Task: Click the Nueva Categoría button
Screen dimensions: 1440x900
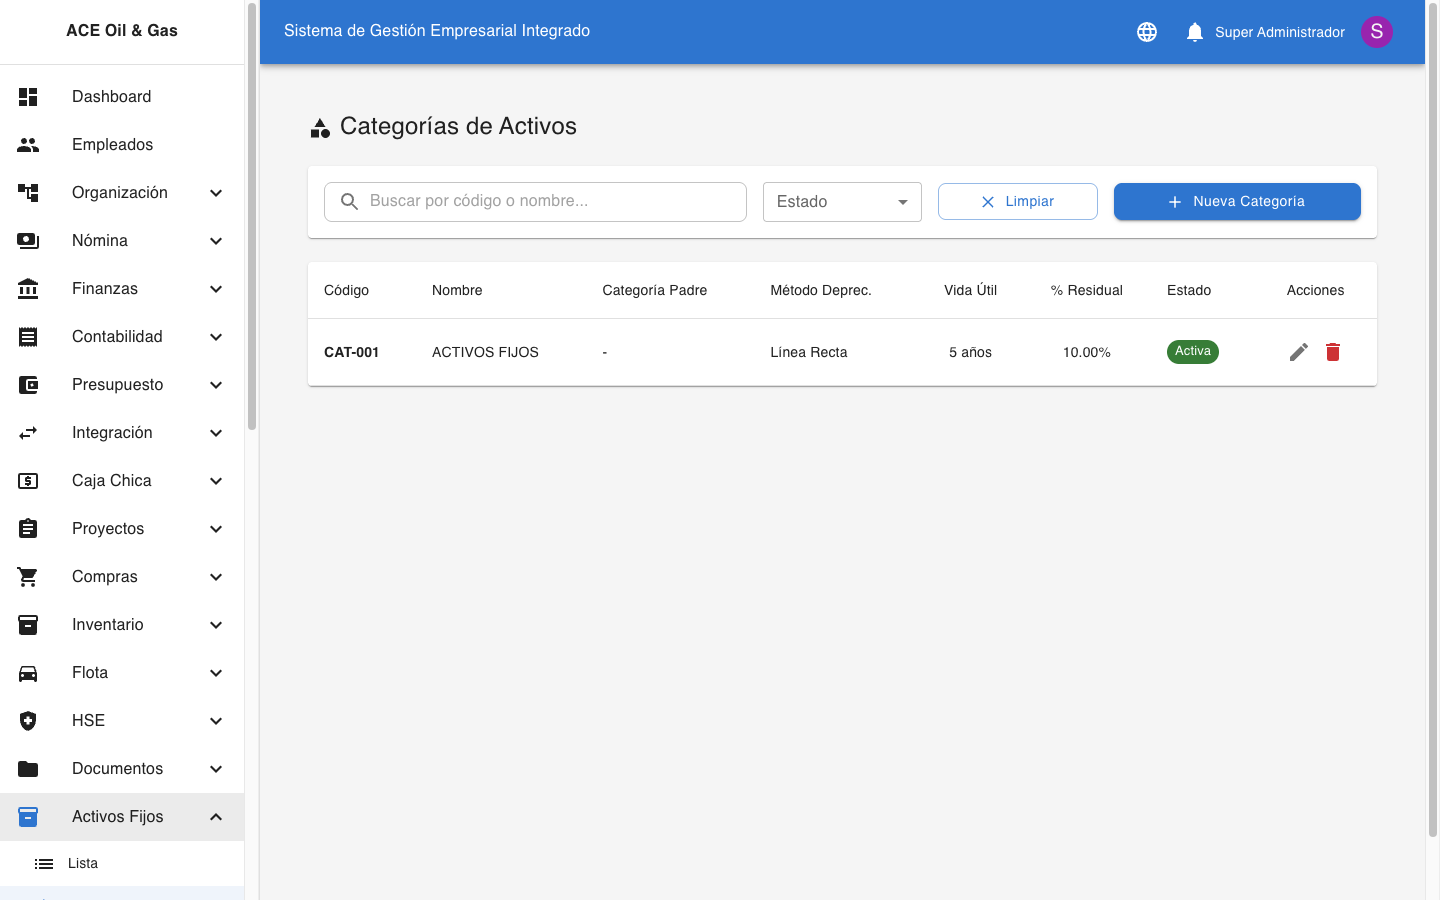Action: coord(1237,201)
